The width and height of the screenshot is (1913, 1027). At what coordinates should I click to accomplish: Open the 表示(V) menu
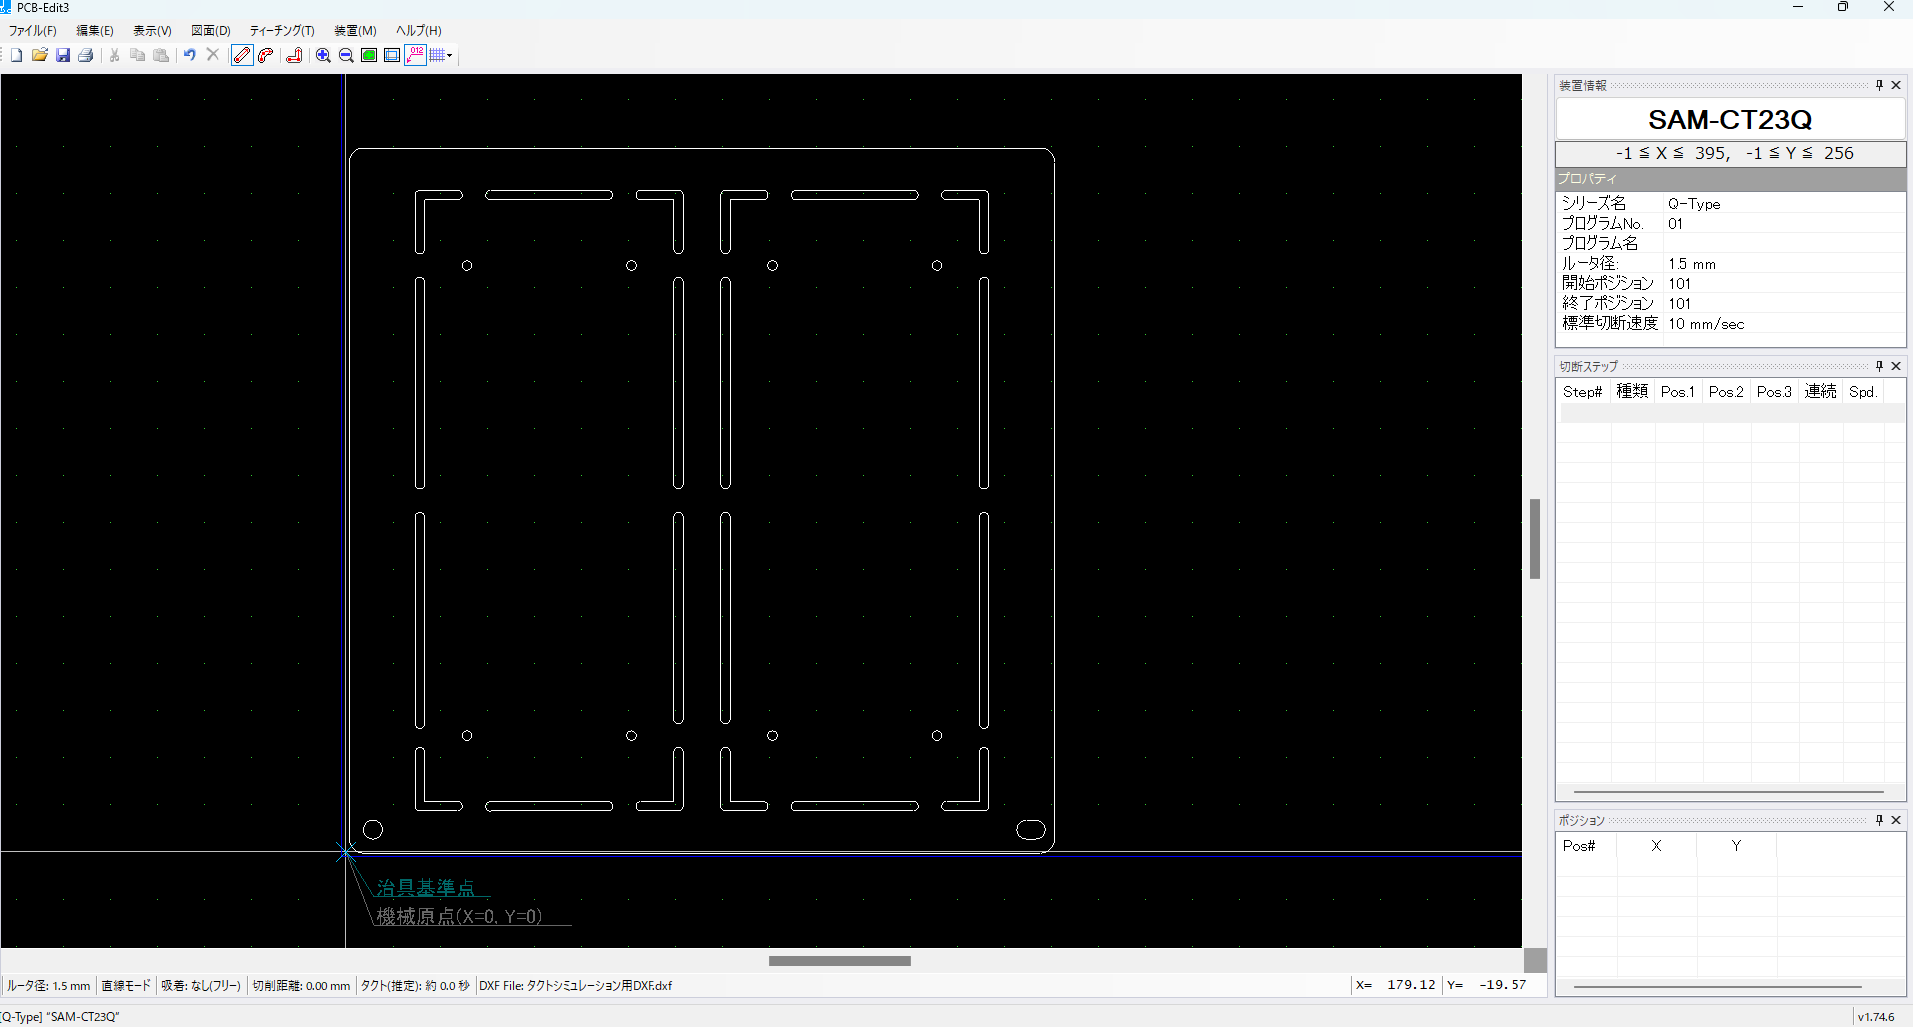(x=151, y=30)
